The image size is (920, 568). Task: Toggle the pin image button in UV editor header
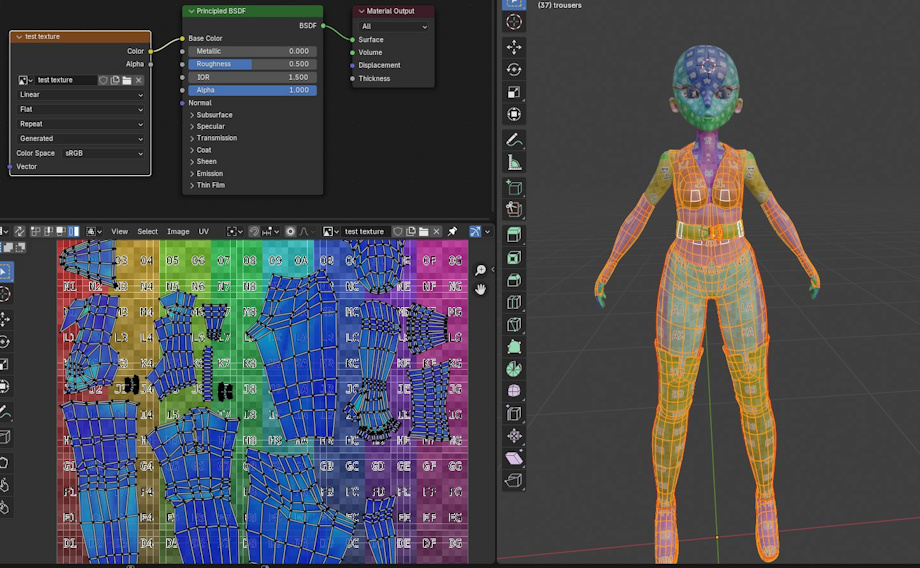[x=452, y=231]
